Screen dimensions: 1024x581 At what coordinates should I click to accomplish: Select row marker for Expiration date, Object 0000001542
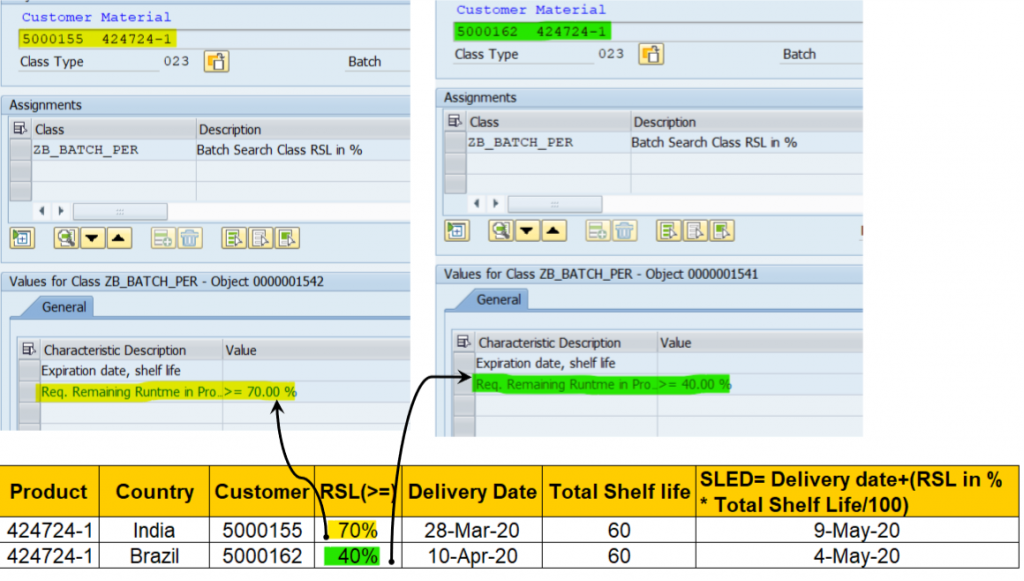[29, 371]
